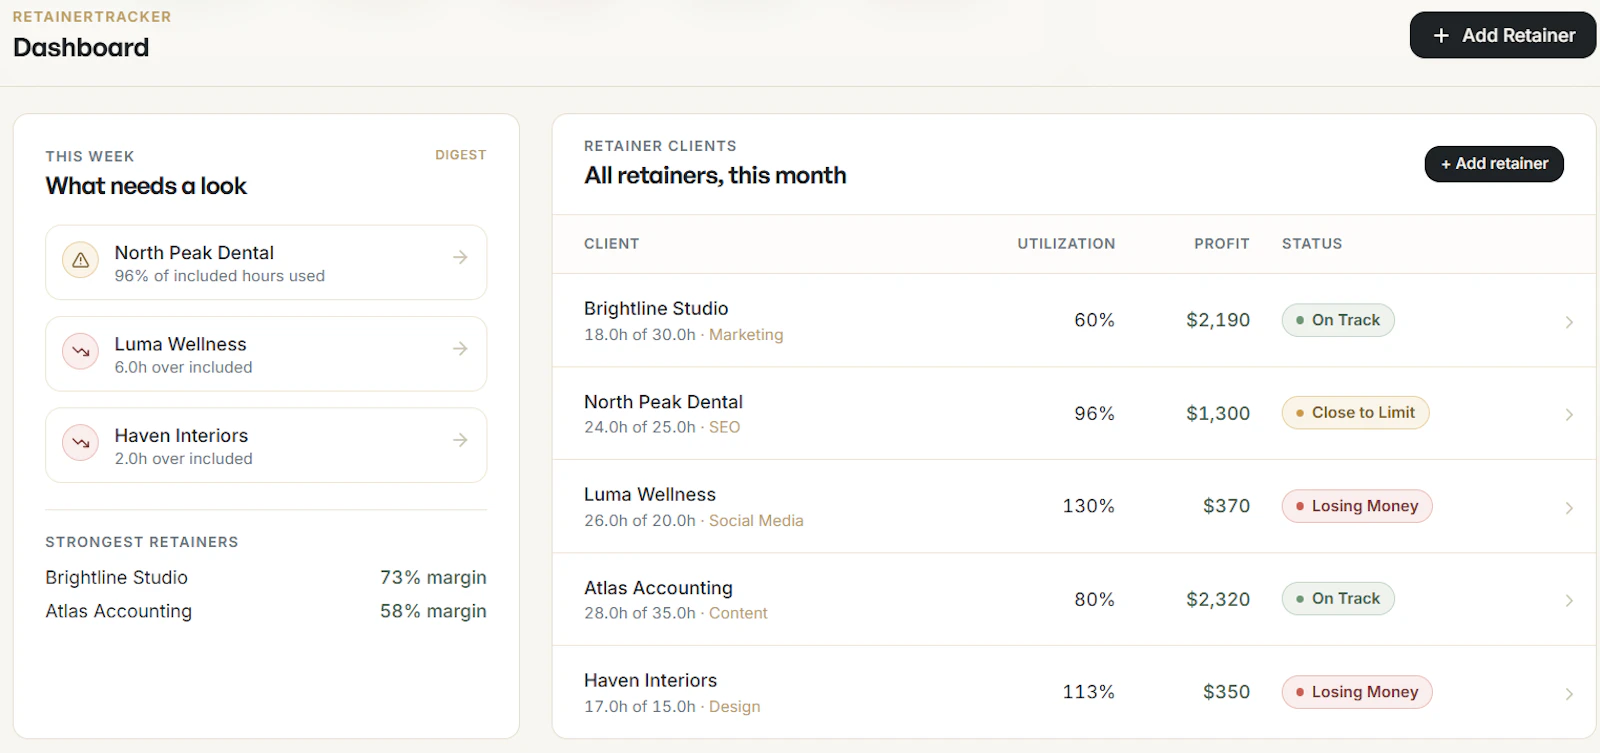
Task: Click the 96% utilization value
Action: [1094, 413]
